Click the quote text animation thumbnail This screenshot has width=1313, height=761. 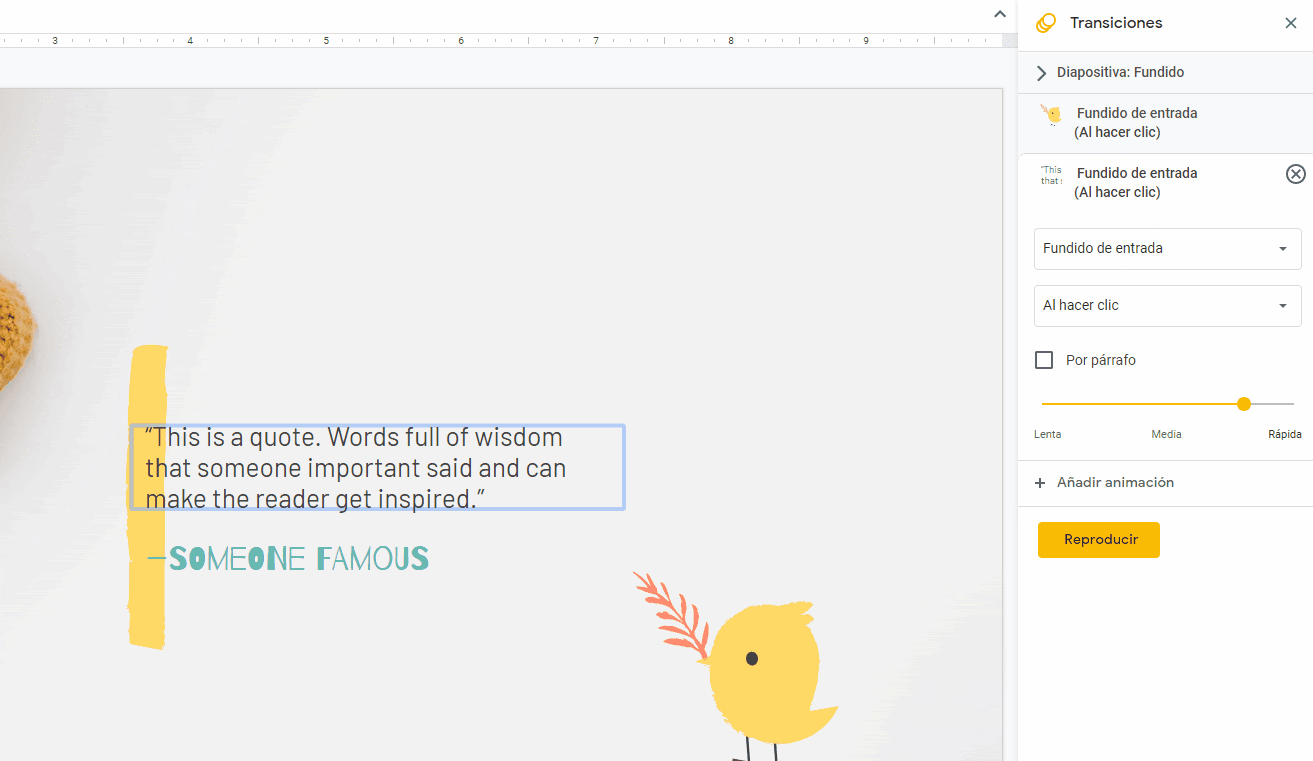[x=1051, y=175]
